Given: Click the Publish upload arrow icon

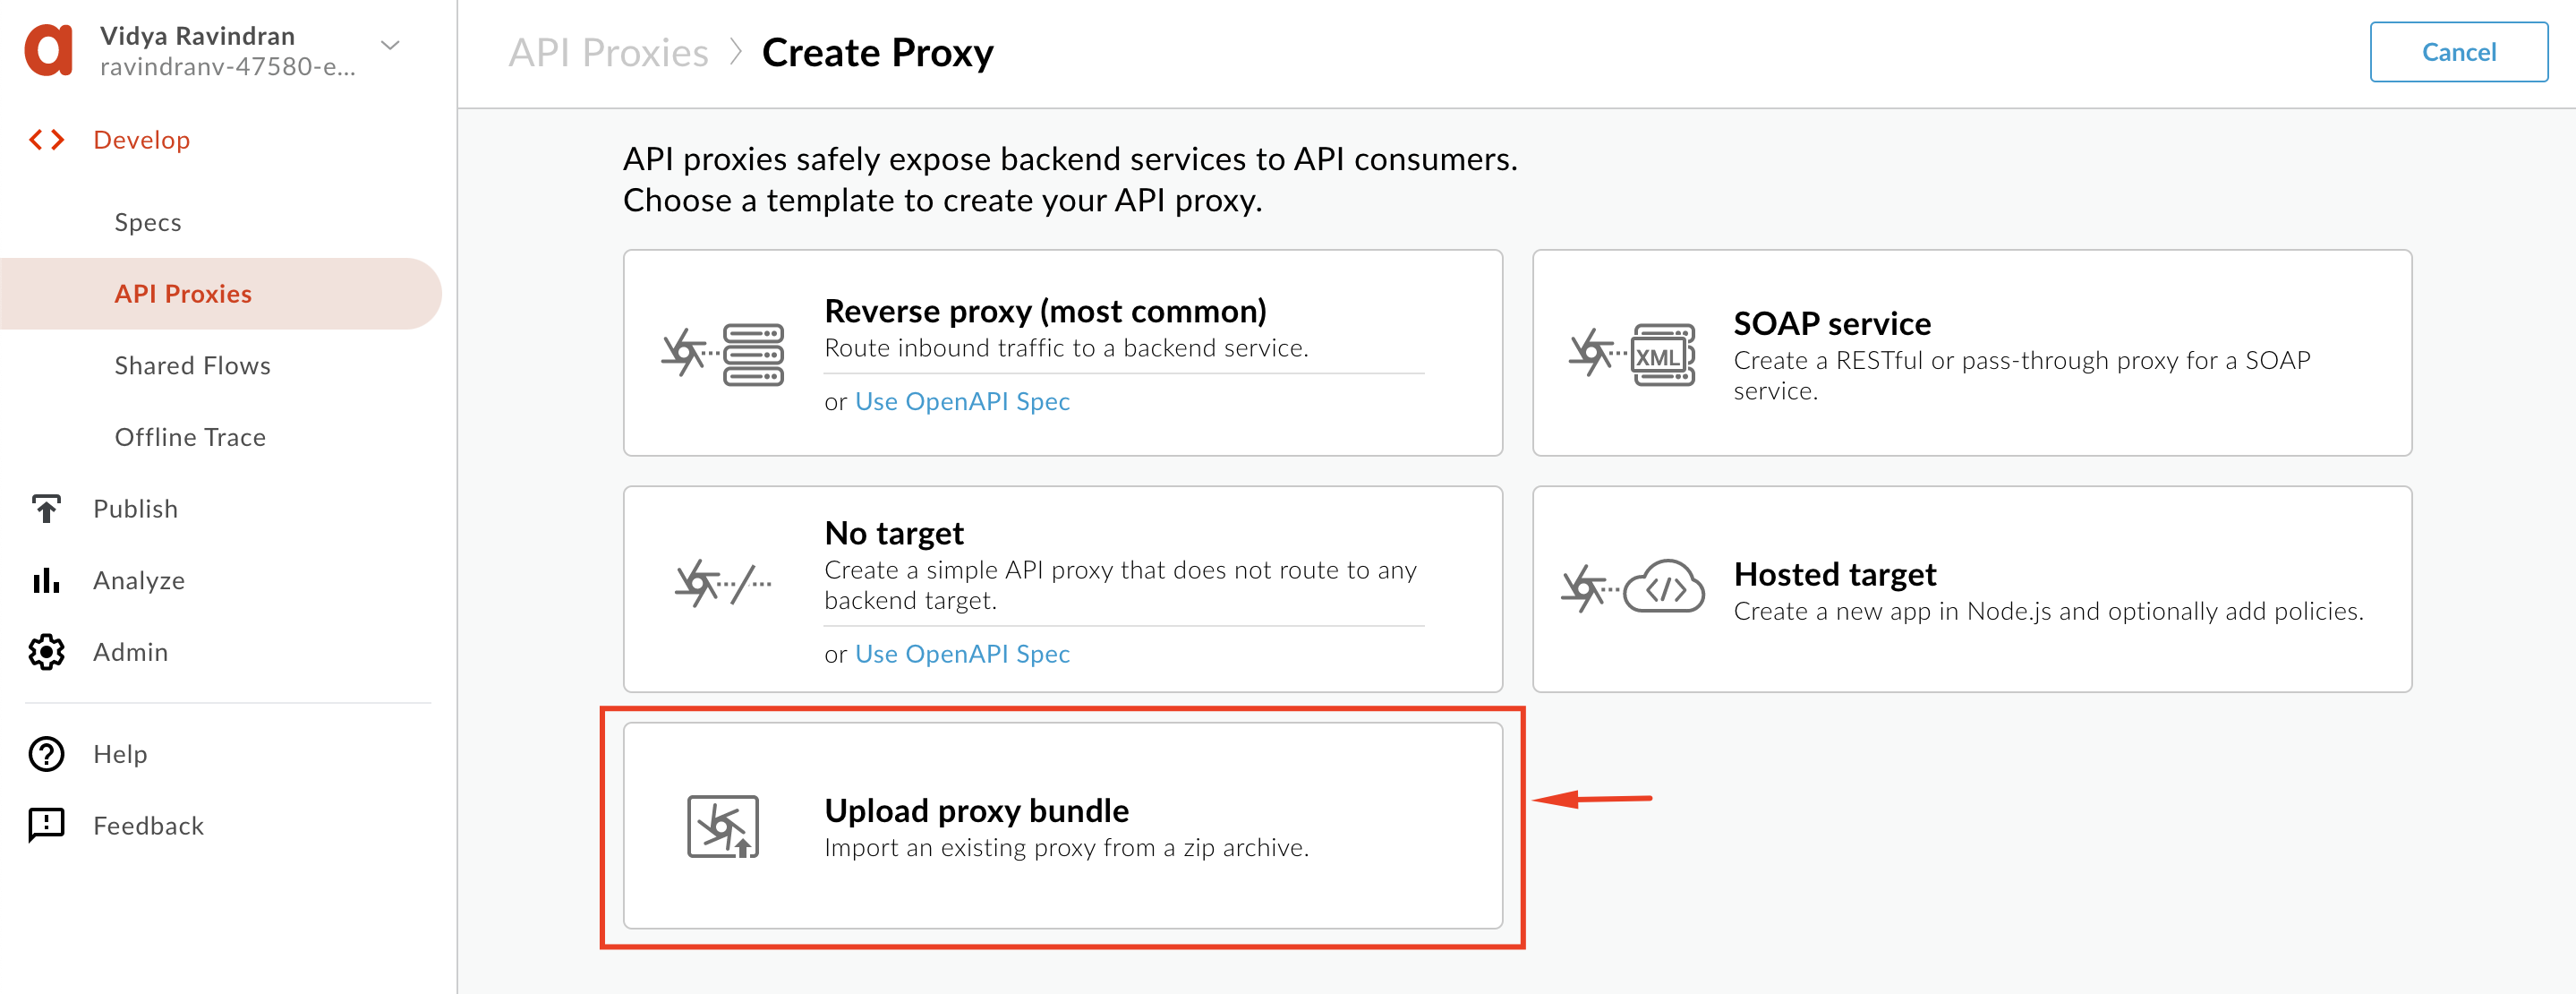Looking at the screenshot, I should (46, 508).
